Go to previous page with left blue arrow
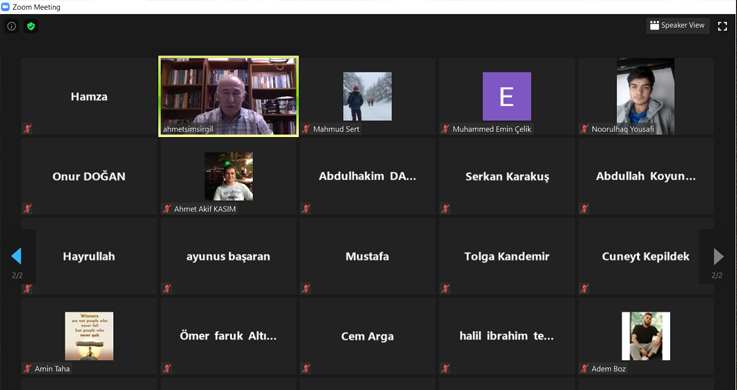737x390 pixels. pyautogui.click(x=16, y=257)
